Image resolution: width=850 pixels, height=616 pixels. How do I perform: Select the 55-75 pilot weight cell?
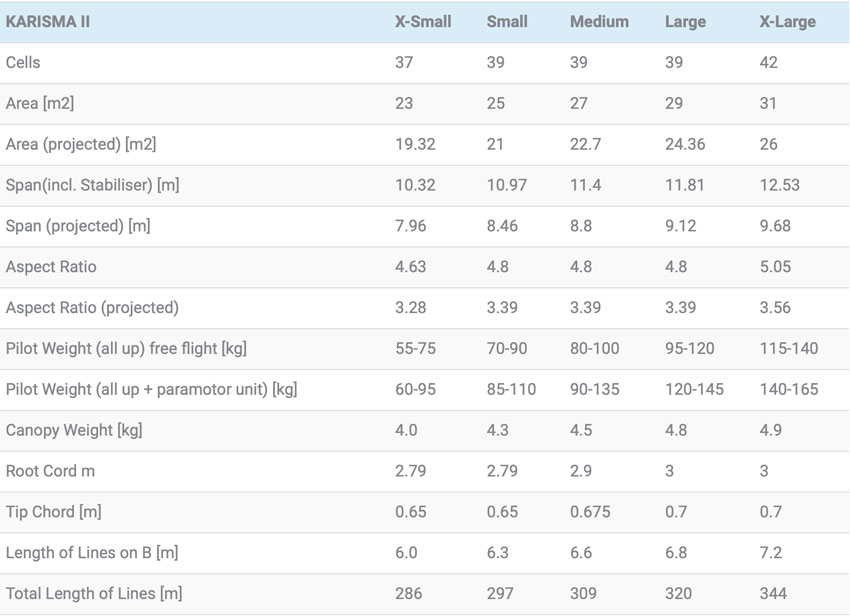point(415,348)
